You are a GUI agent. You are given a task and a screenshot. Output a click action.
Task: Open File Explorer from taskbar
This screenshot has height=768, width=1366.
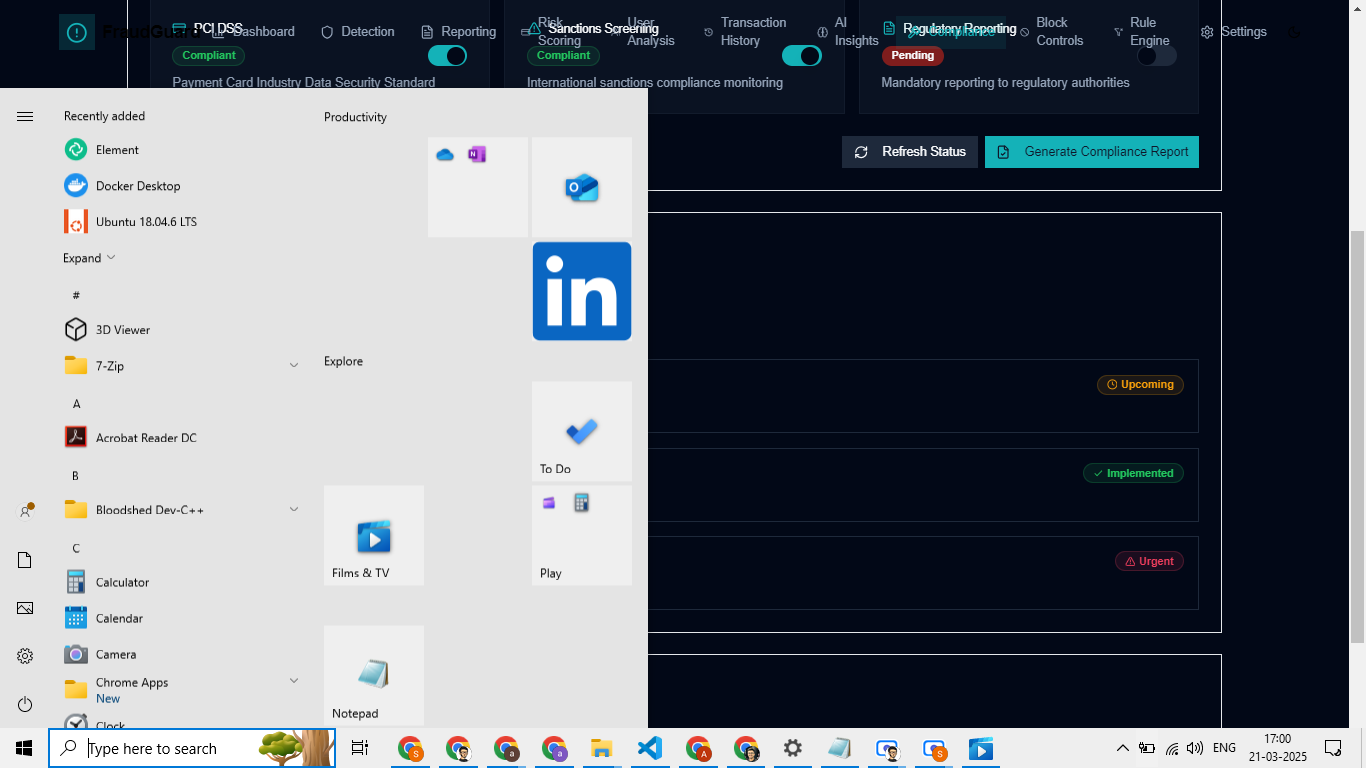[x=601, y=748]
